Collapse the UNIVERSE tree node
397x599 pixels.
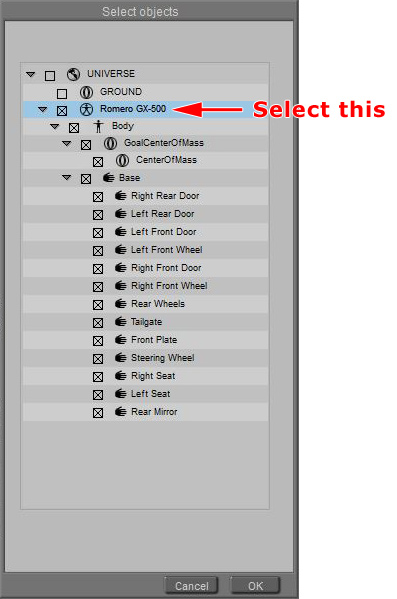(31, 74)
